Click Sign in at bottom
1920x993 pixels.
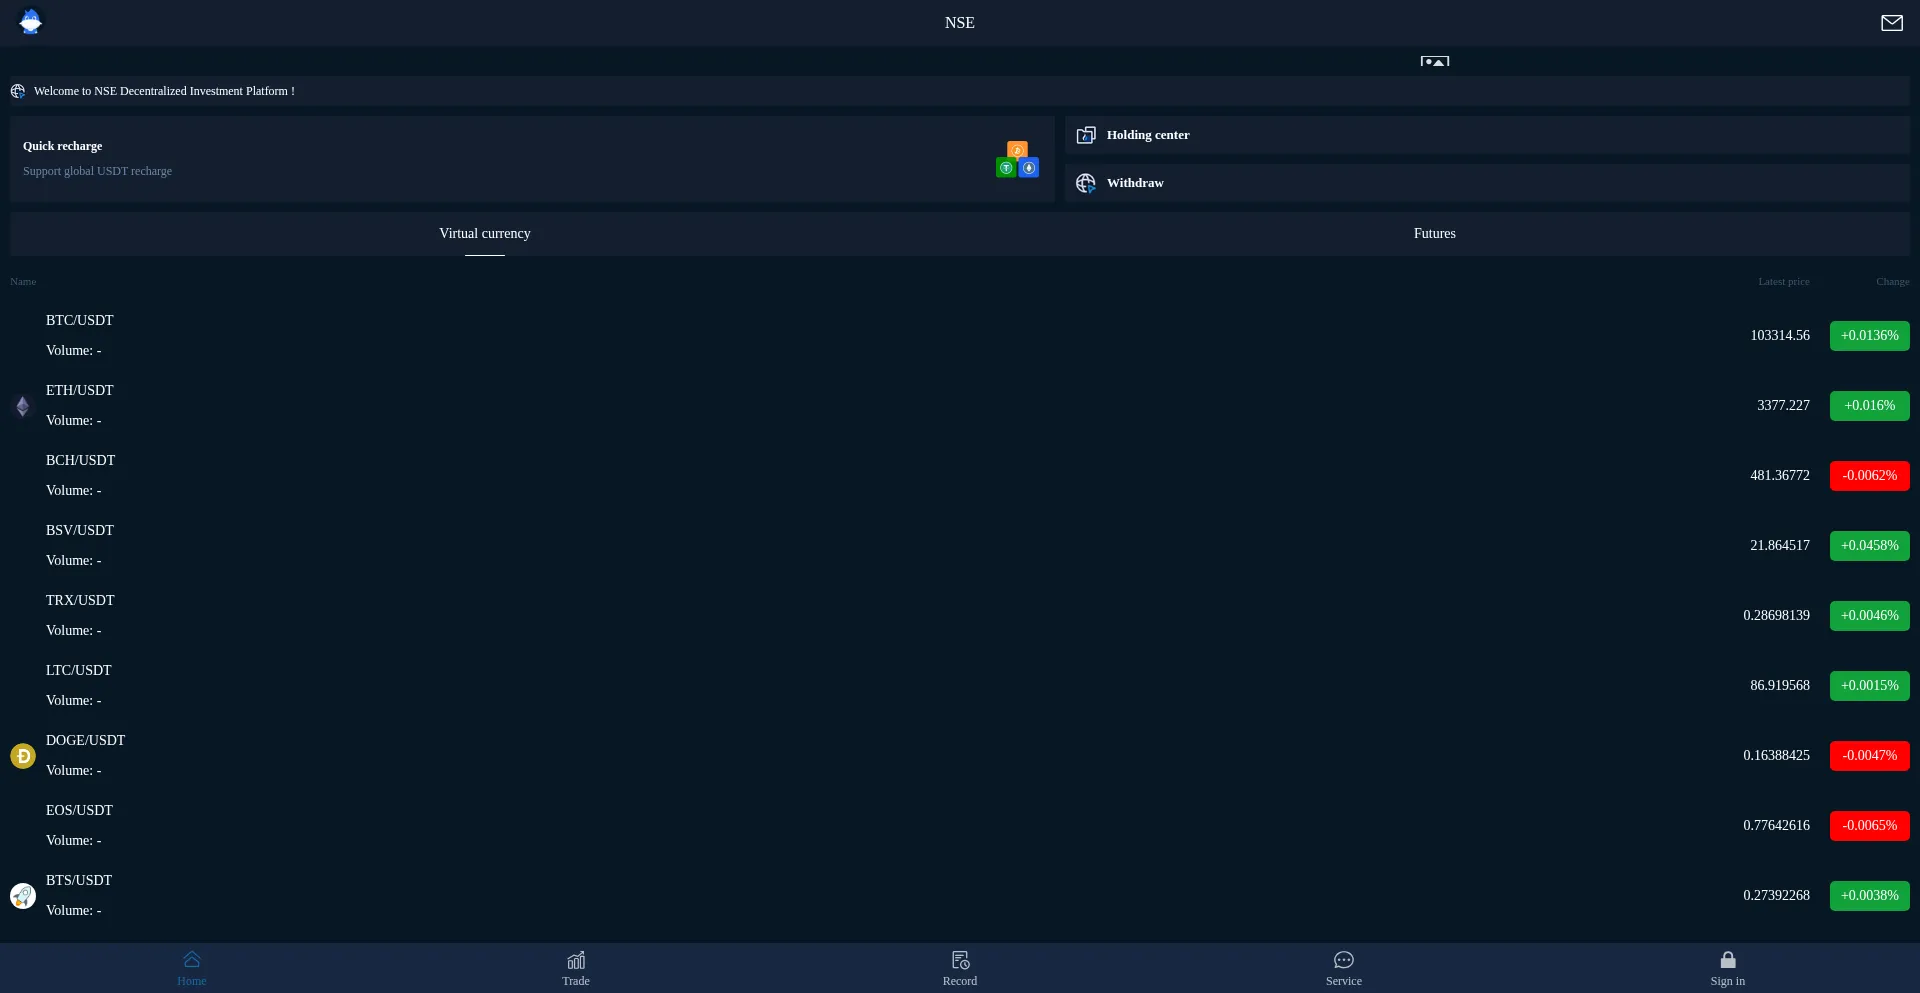pyautogui.click(x=1727, y=968)
